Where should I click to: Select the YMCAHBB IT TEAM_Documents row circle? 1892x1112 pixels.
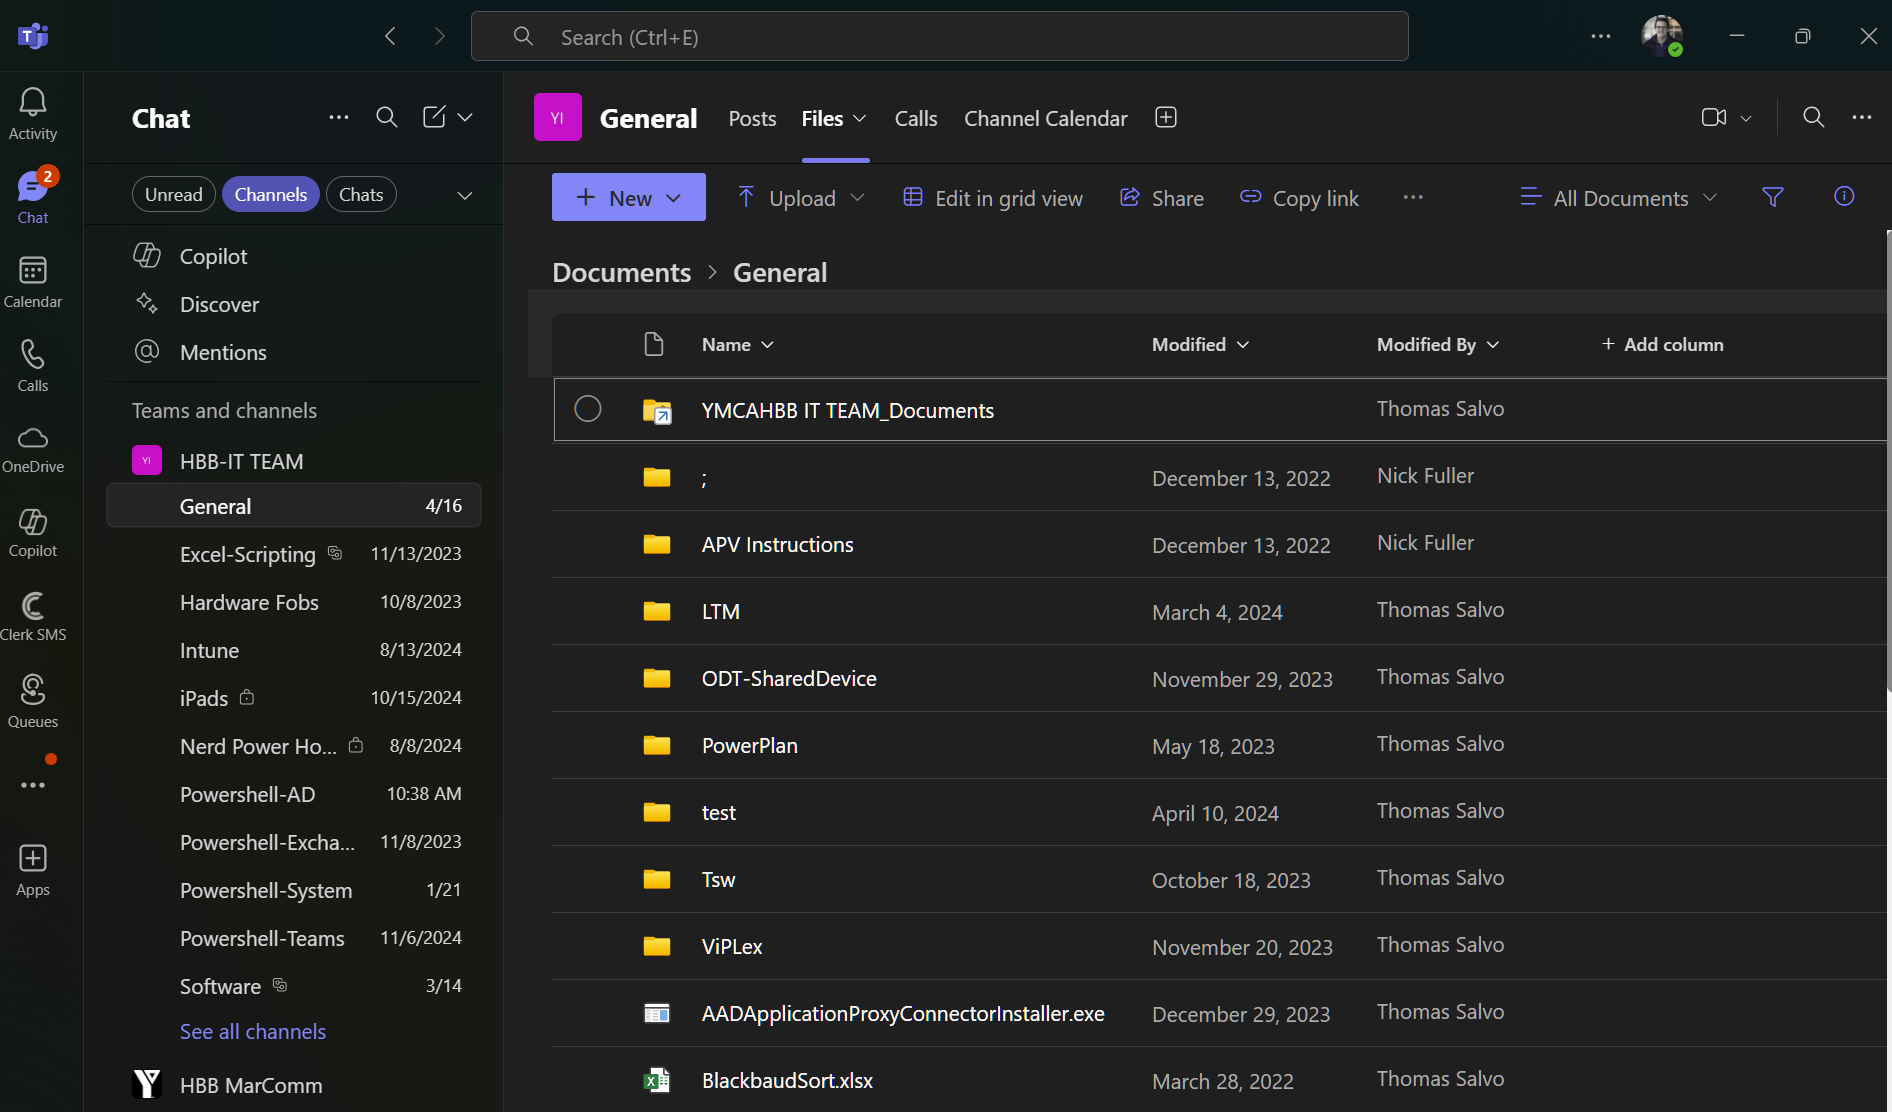pyautogui.click(x=588, y=409)
